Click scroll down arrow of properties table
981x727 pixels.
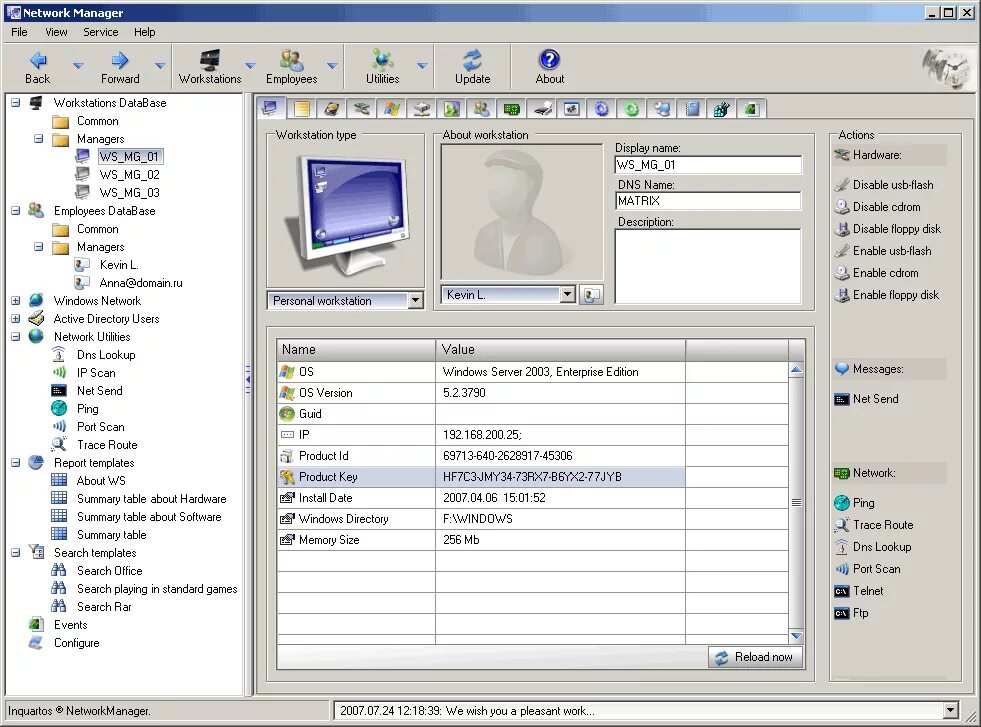[796, 636]
